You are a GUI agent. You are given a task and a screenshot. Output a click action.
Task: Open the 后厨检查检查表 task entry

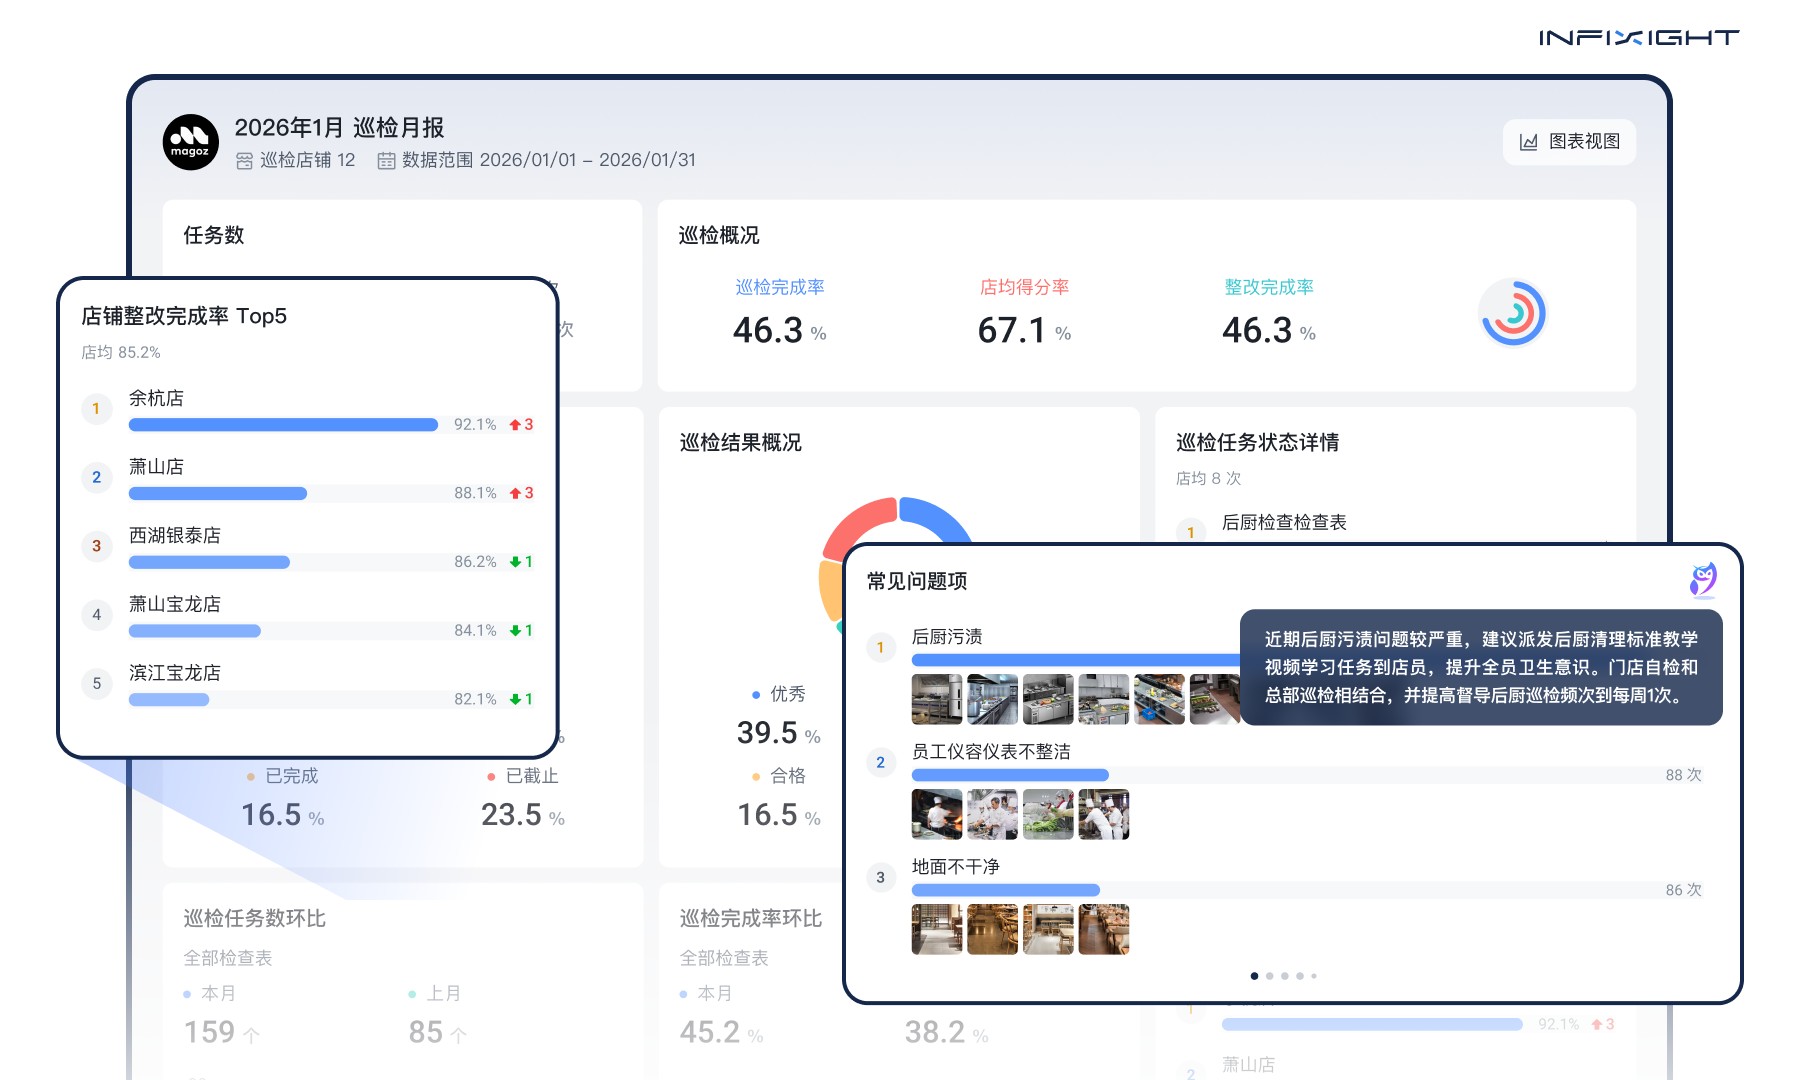tap(1283, 521)
